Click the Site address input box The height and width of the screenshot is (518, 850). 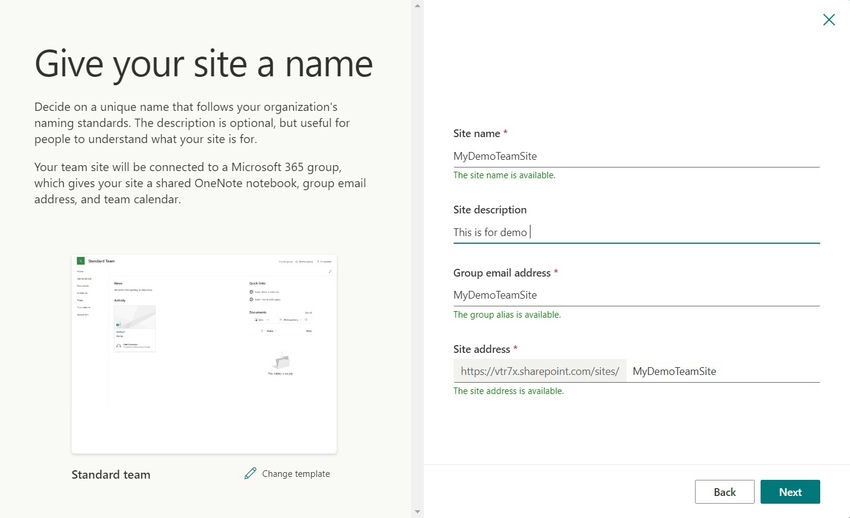point(723,371)
